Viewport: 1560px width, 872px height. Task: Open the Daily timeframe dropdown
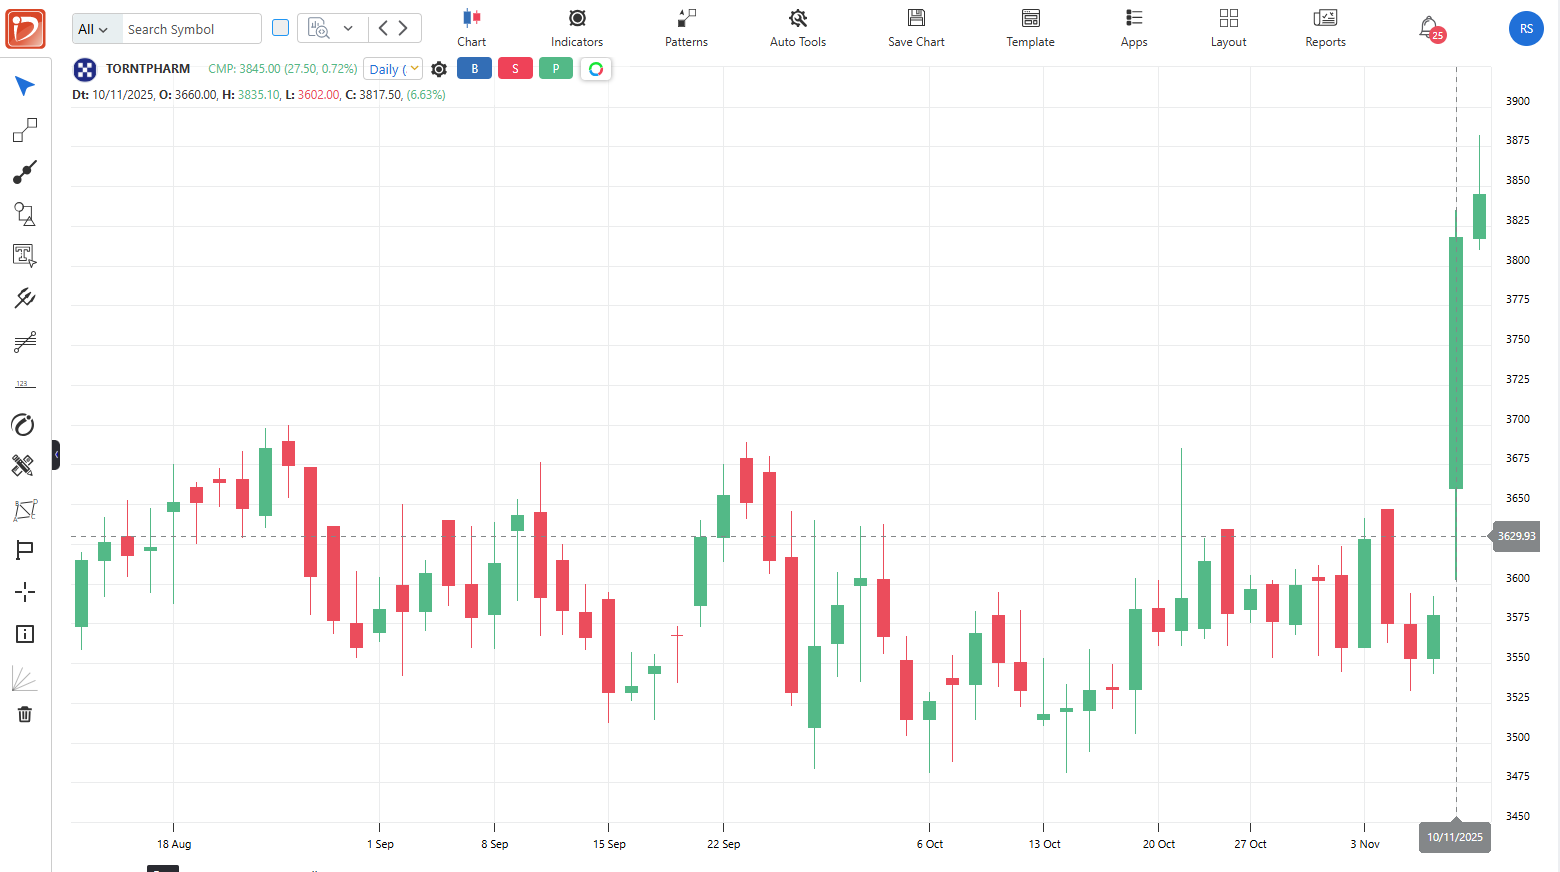[392, 69]
